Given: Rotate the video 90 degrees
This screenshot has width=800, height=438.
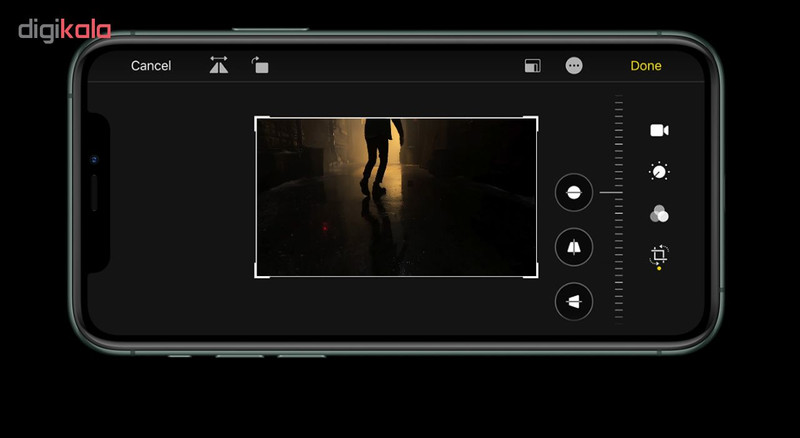Looking at the screenshot, I should coord(260,66).
